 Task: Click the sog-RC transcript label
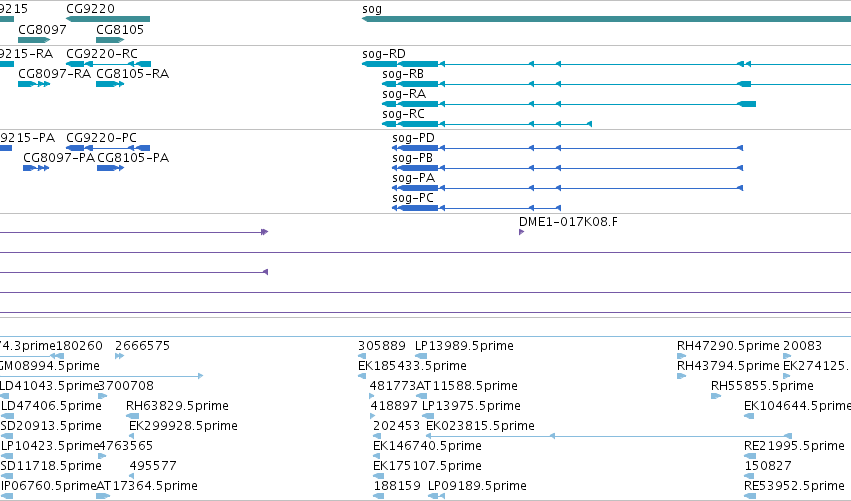click(x=403, y=114)
